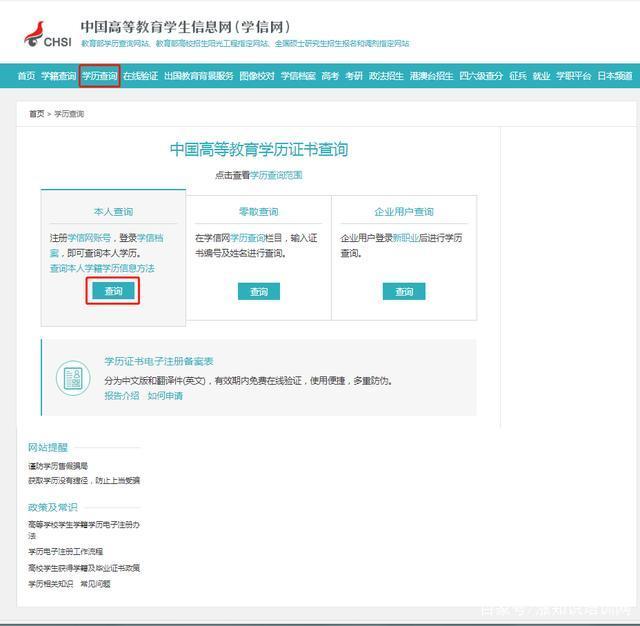This screenshot has width=640, height=626.
Task: Select the 本人查询 tab heading
Action: pos(113,211)
